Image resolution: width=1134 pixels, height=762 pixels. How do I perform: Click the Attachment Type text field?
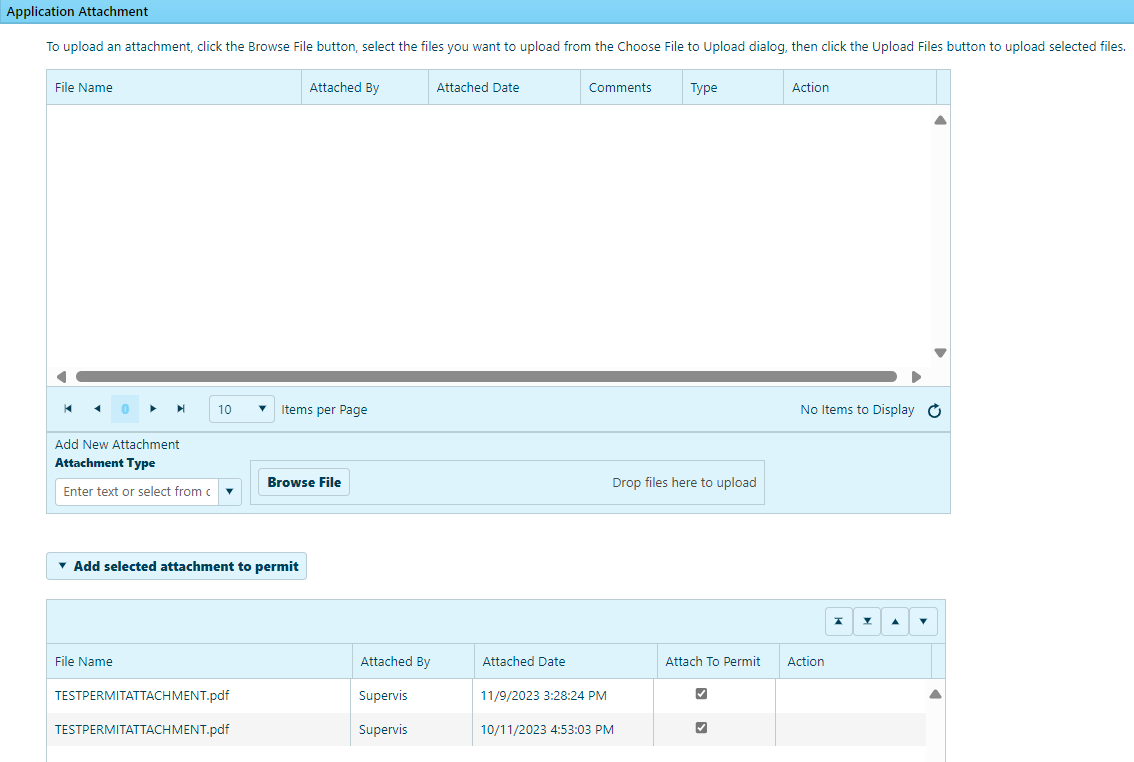coord(137,492)
